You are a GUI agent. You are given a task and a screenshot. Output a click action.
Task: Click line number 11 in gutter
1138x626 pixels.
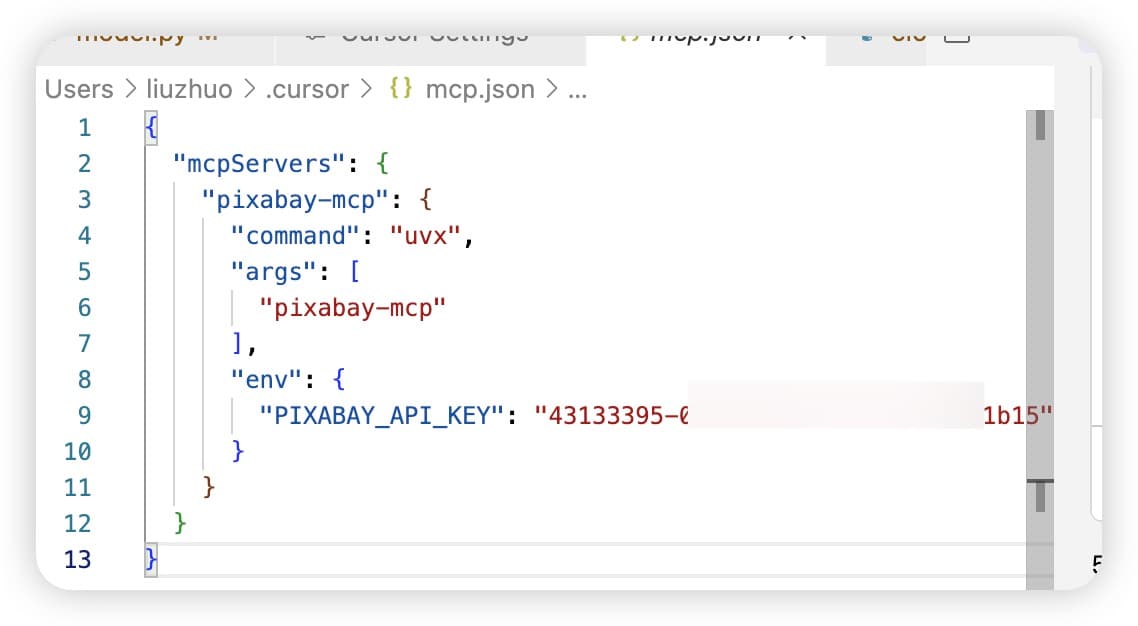click(78, 487)
